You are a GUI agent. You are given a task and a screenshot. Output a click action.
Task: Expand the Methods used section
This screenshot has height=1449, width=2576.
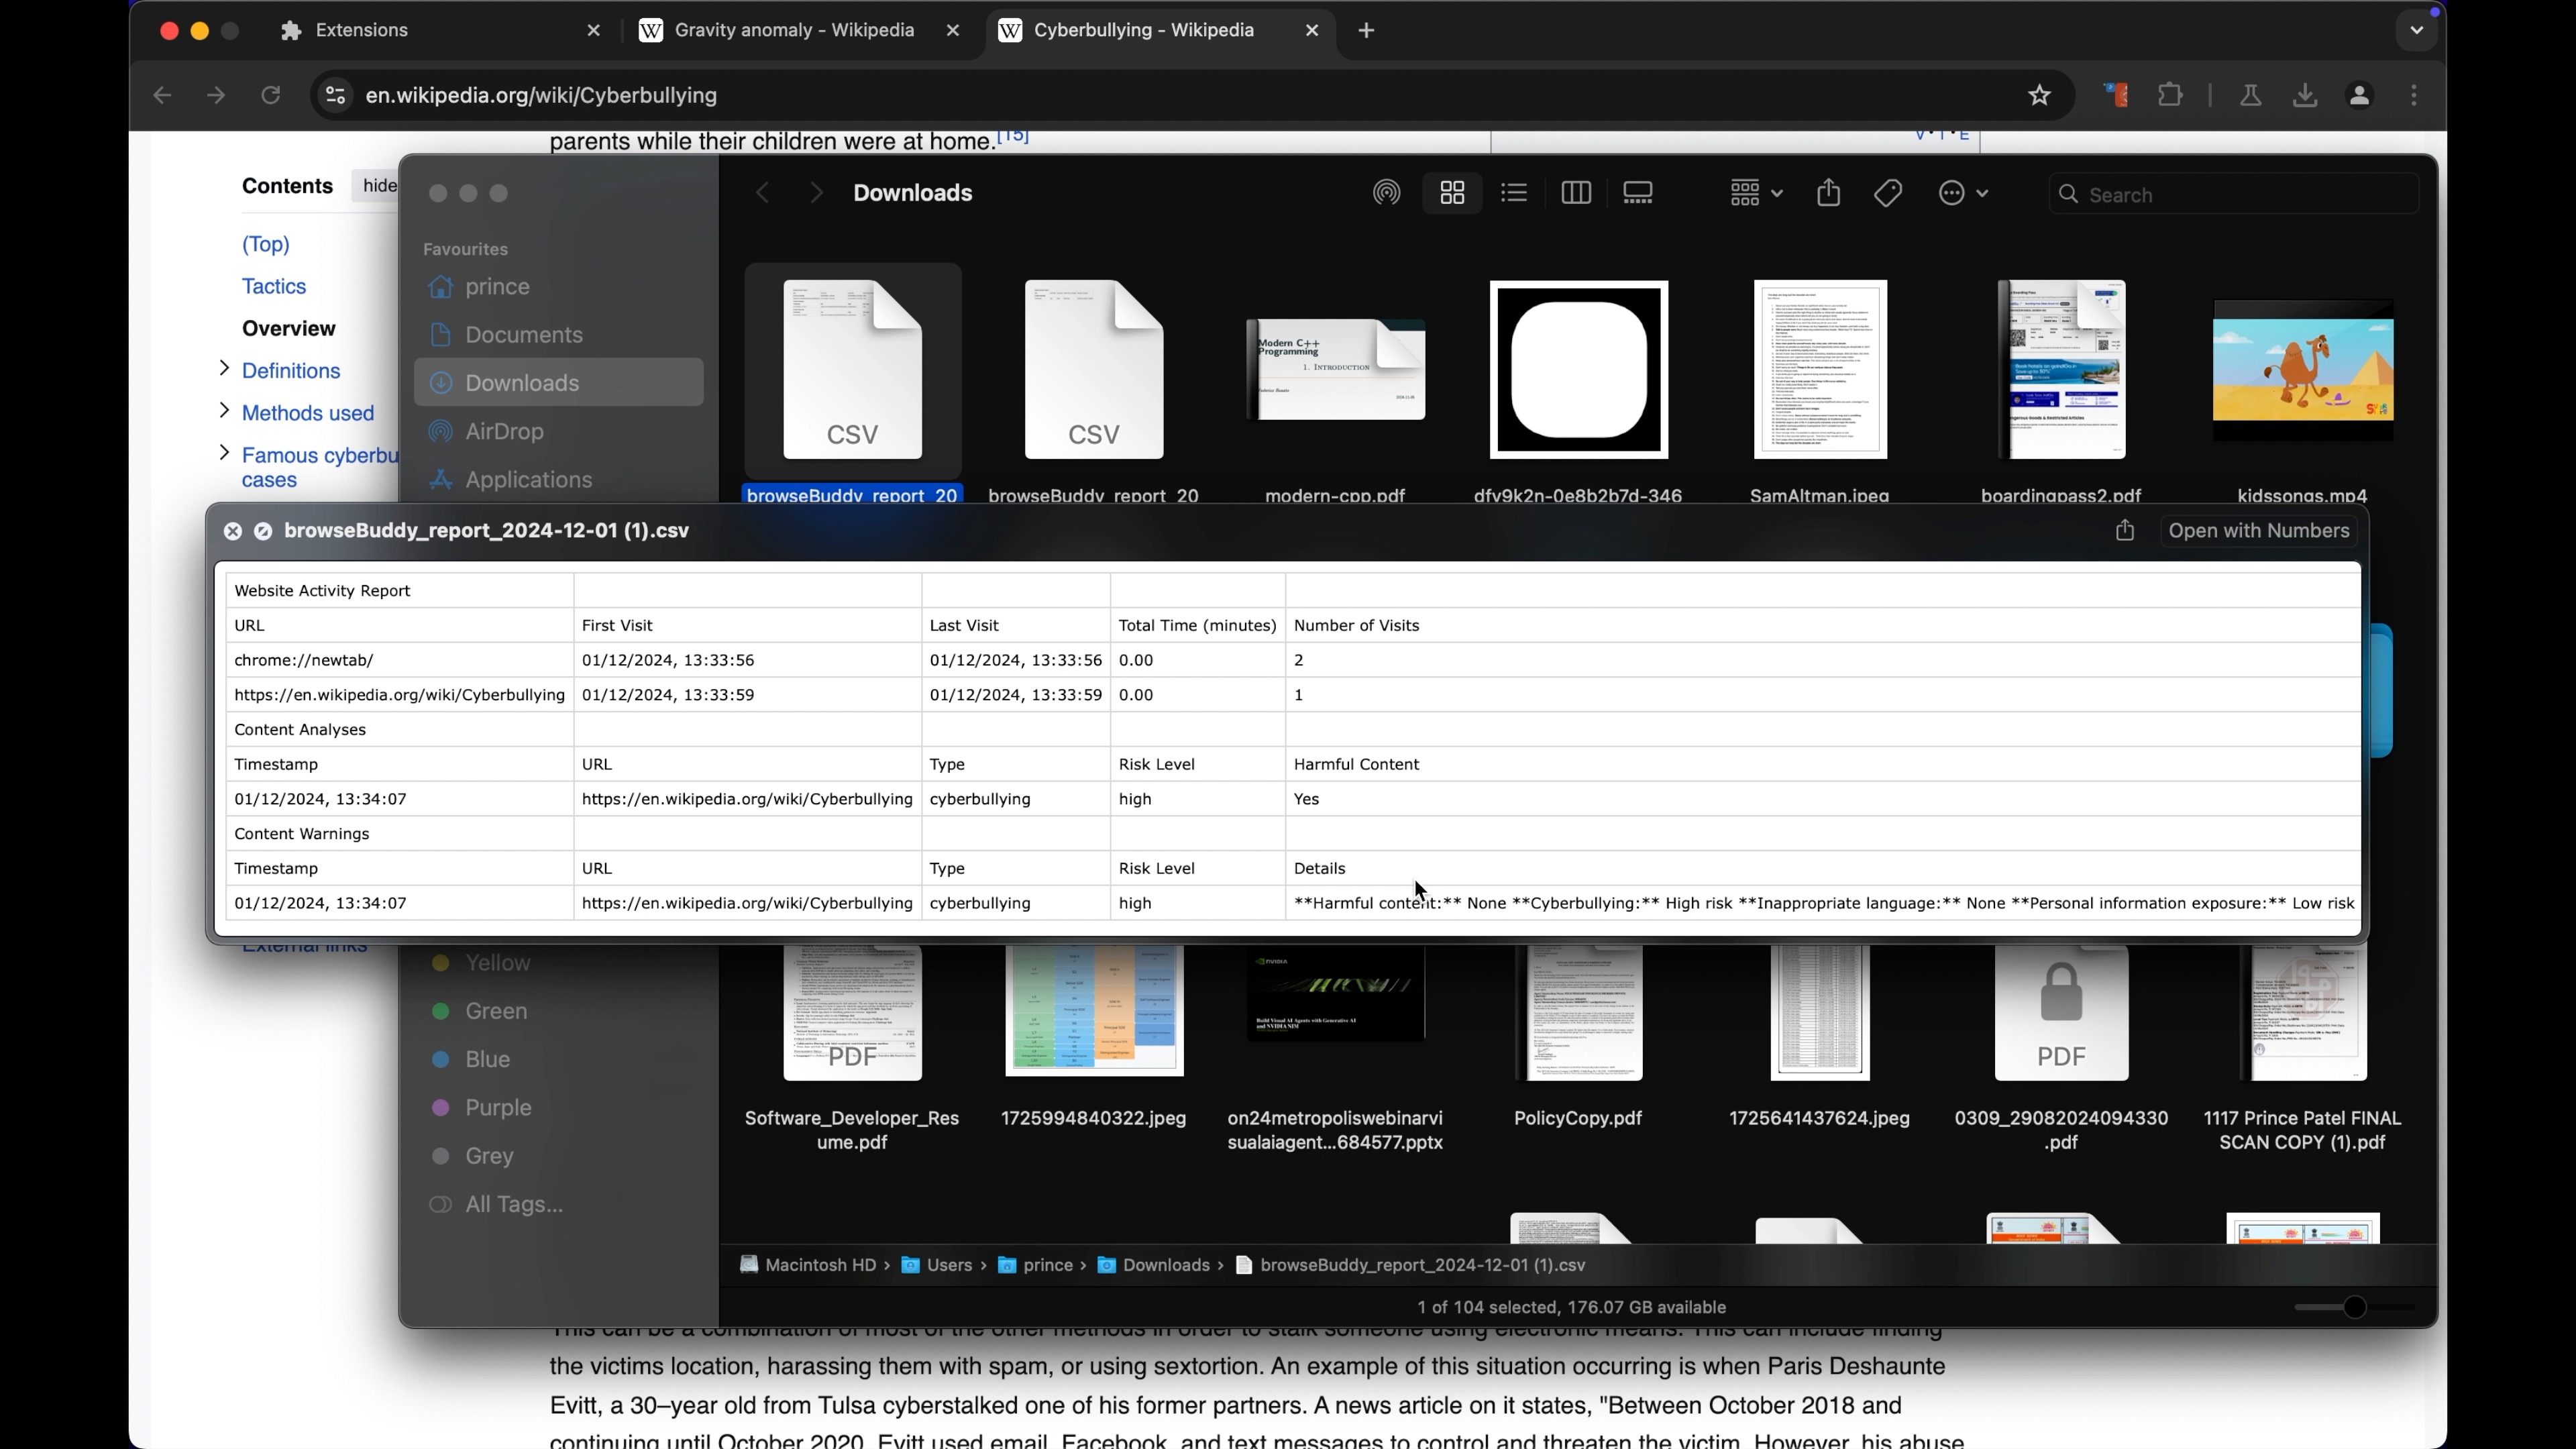pos(224,411)
